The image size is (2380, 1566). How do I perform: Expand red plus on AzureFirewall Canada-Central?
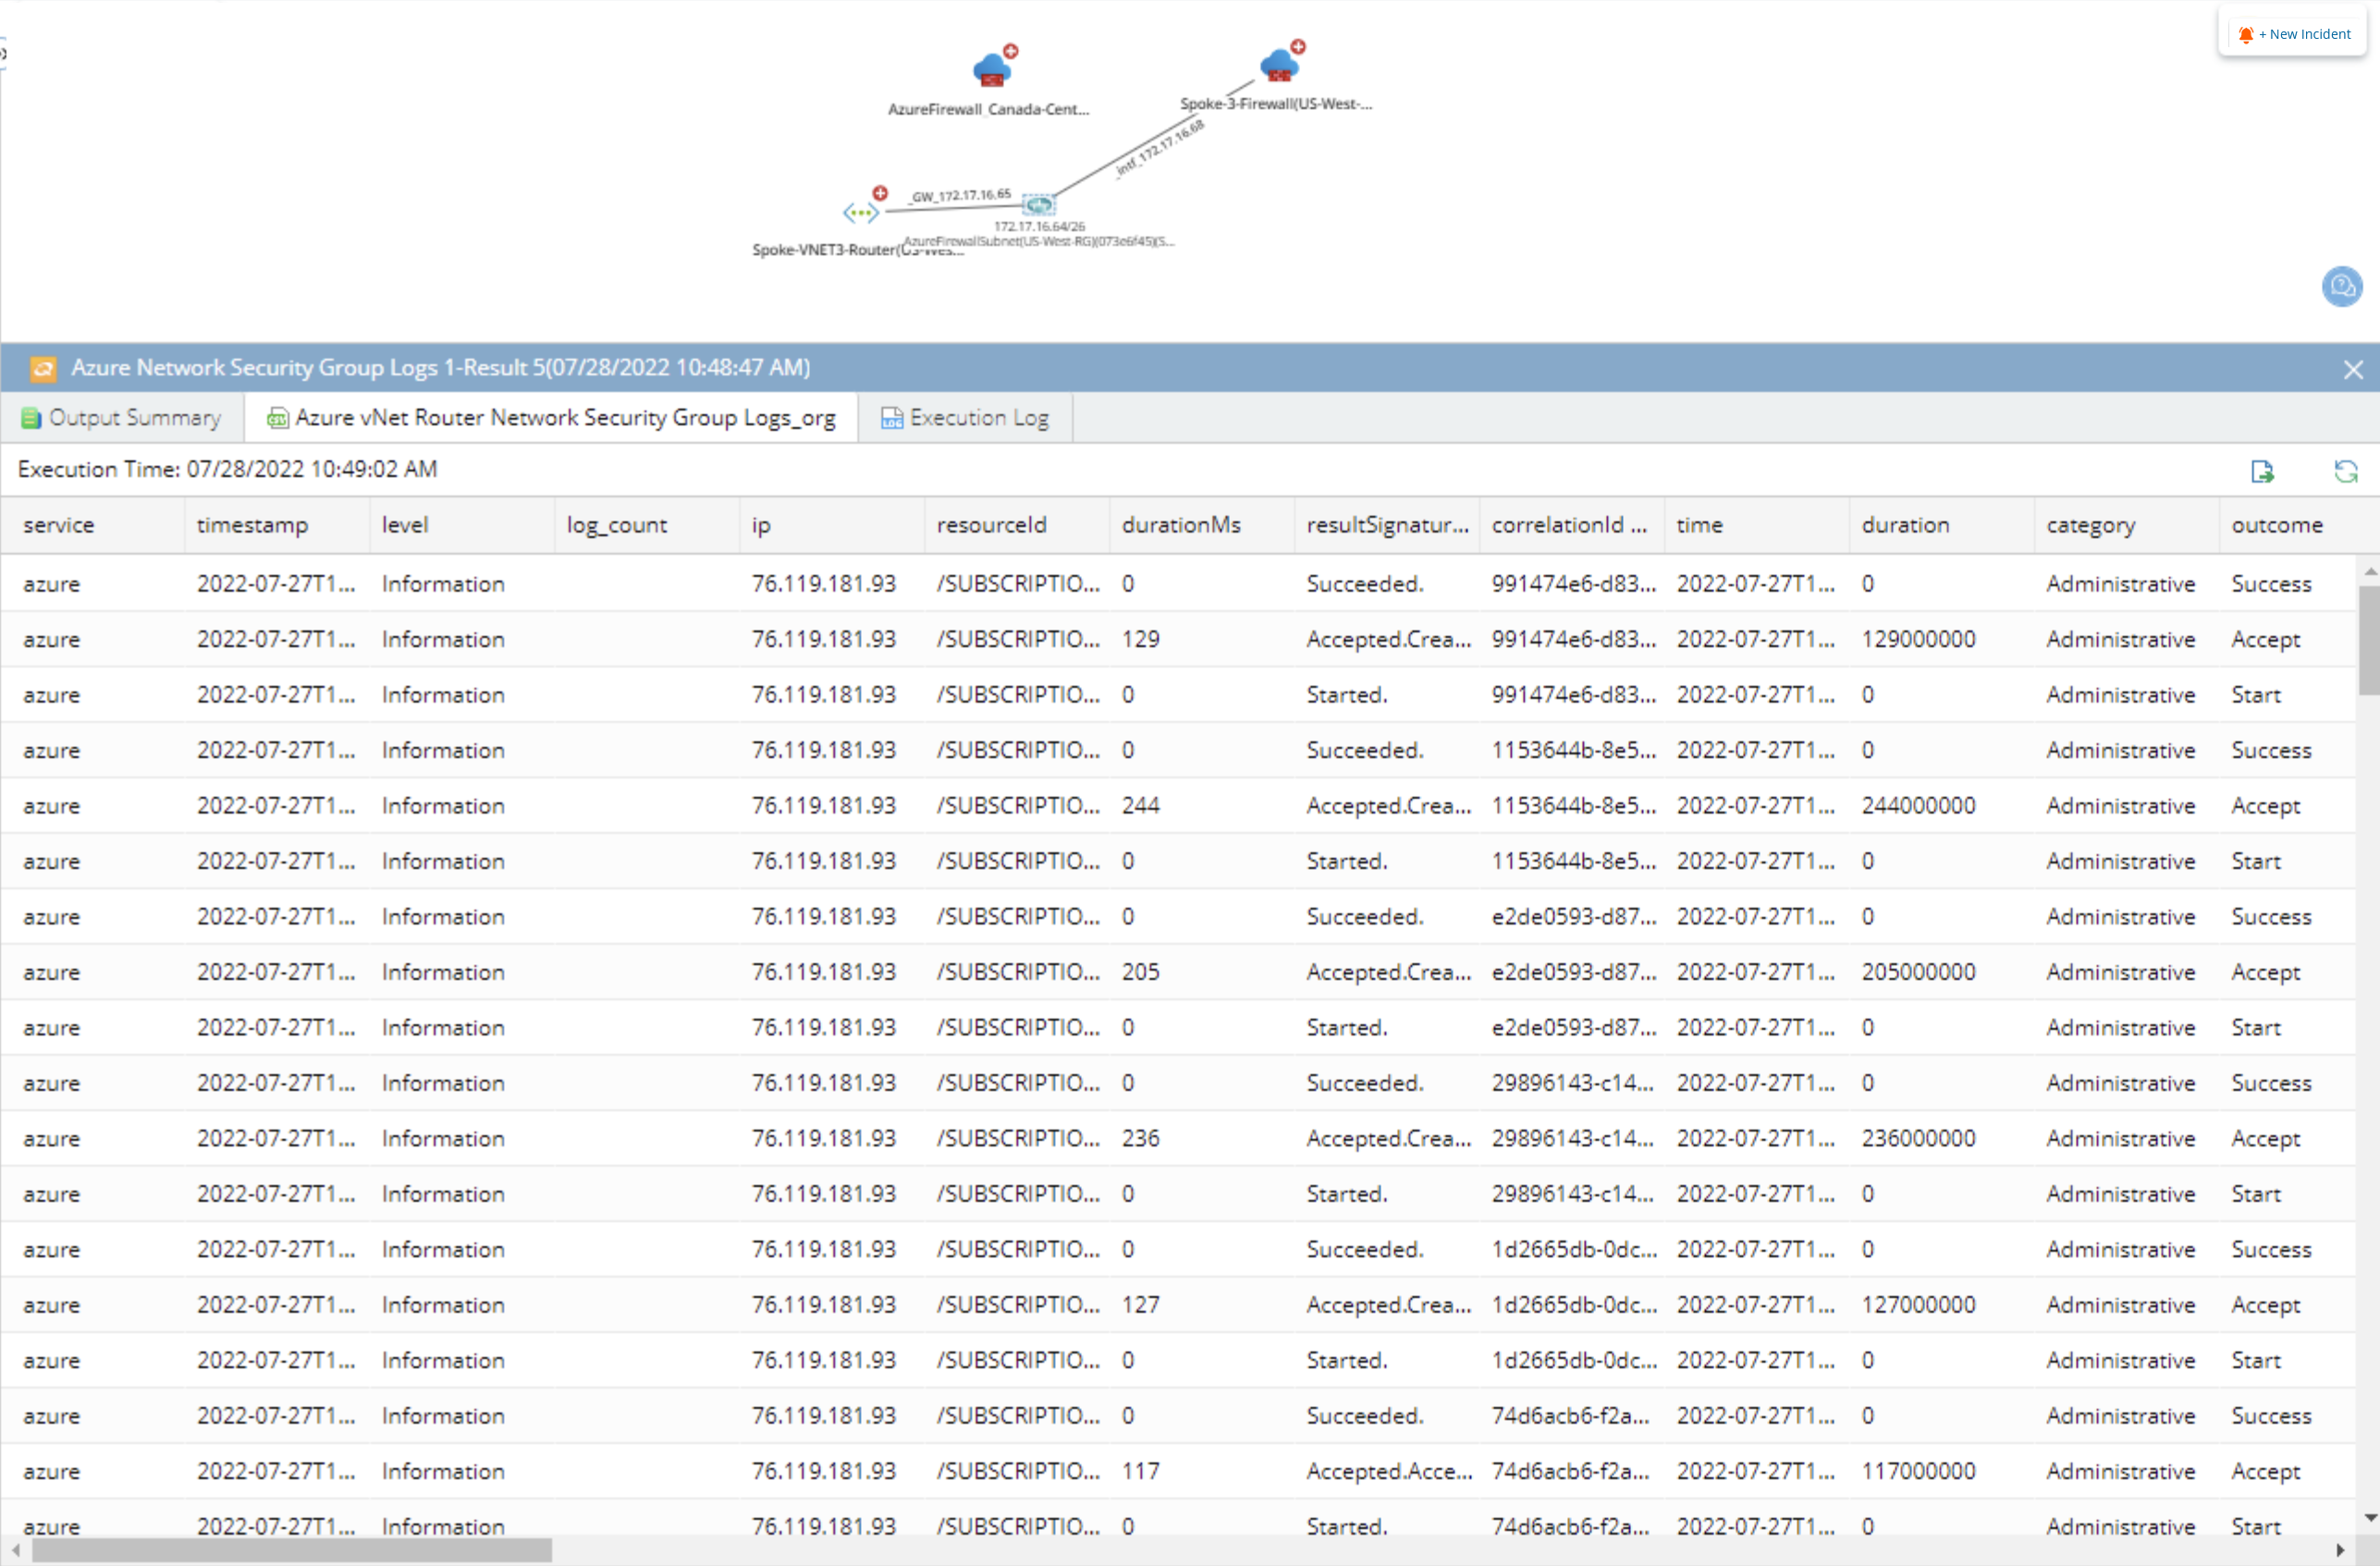[1011, 50]
